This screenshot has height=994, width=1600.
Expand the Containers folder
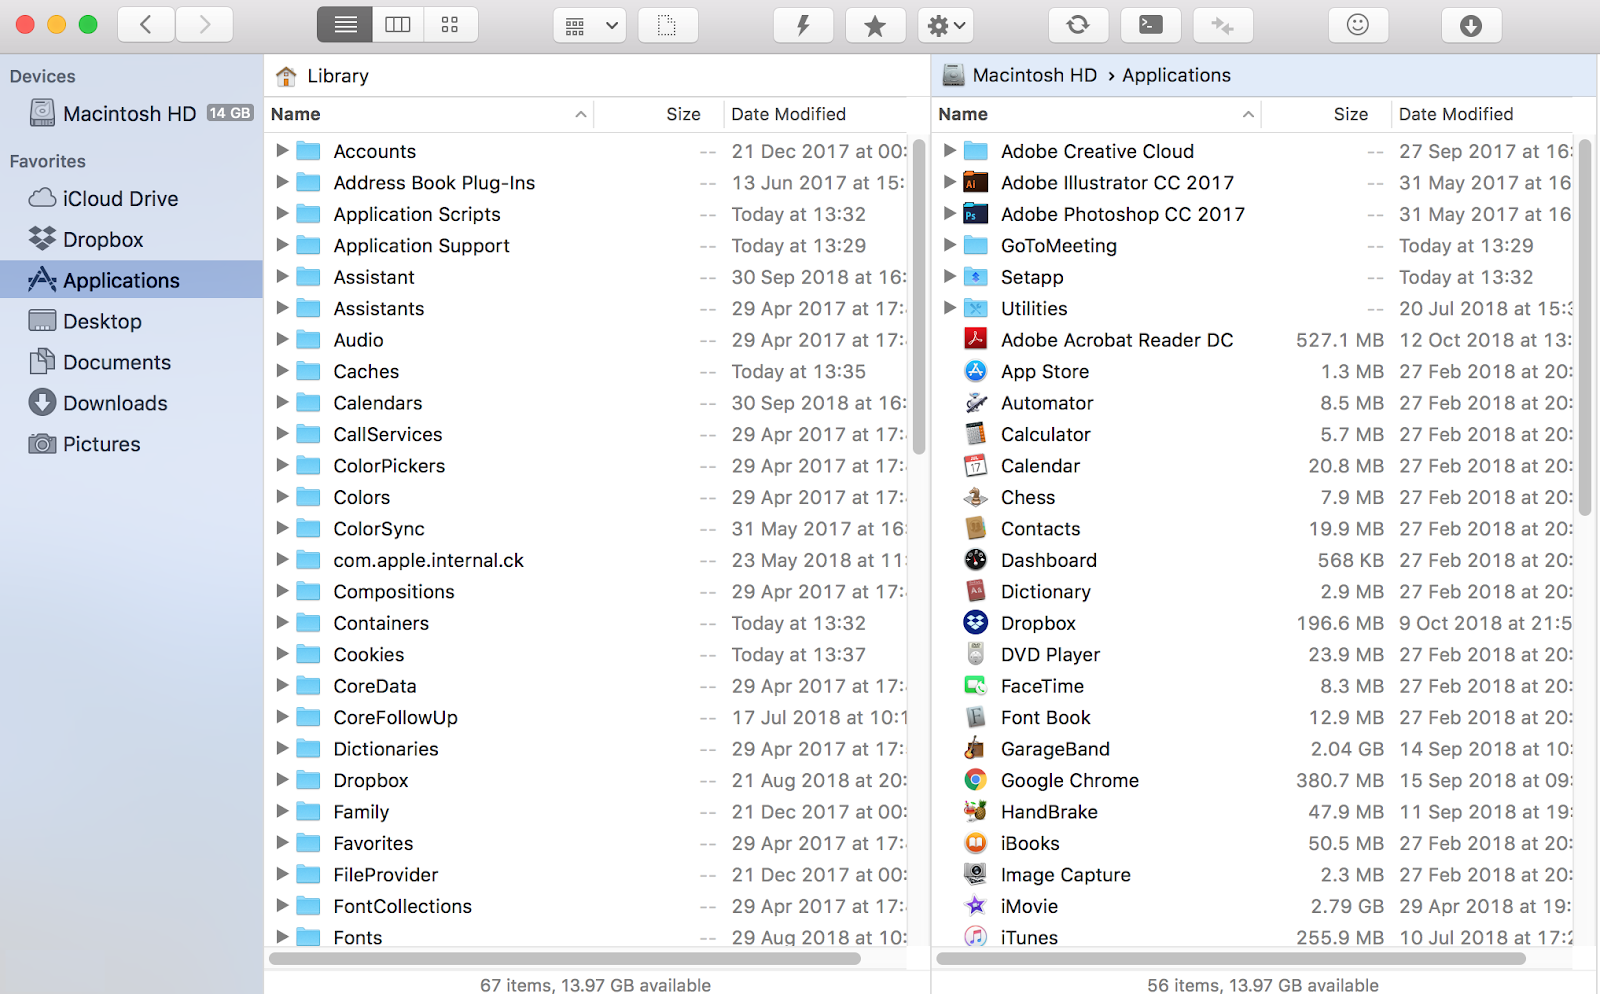[282, 623]
